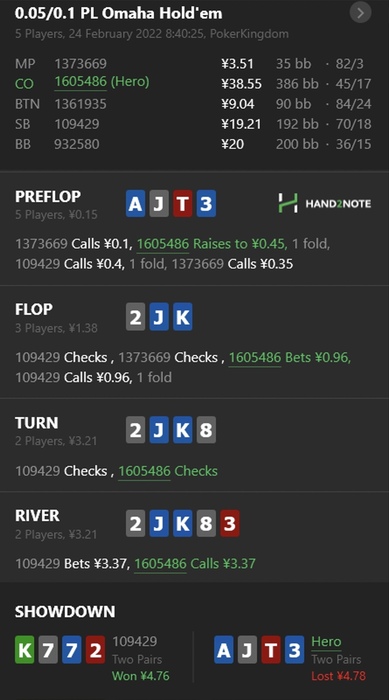Click the underlined Hero label at showdown
Image resolution: width=389 pixels, height=700 pixels.
click(326, 642)
